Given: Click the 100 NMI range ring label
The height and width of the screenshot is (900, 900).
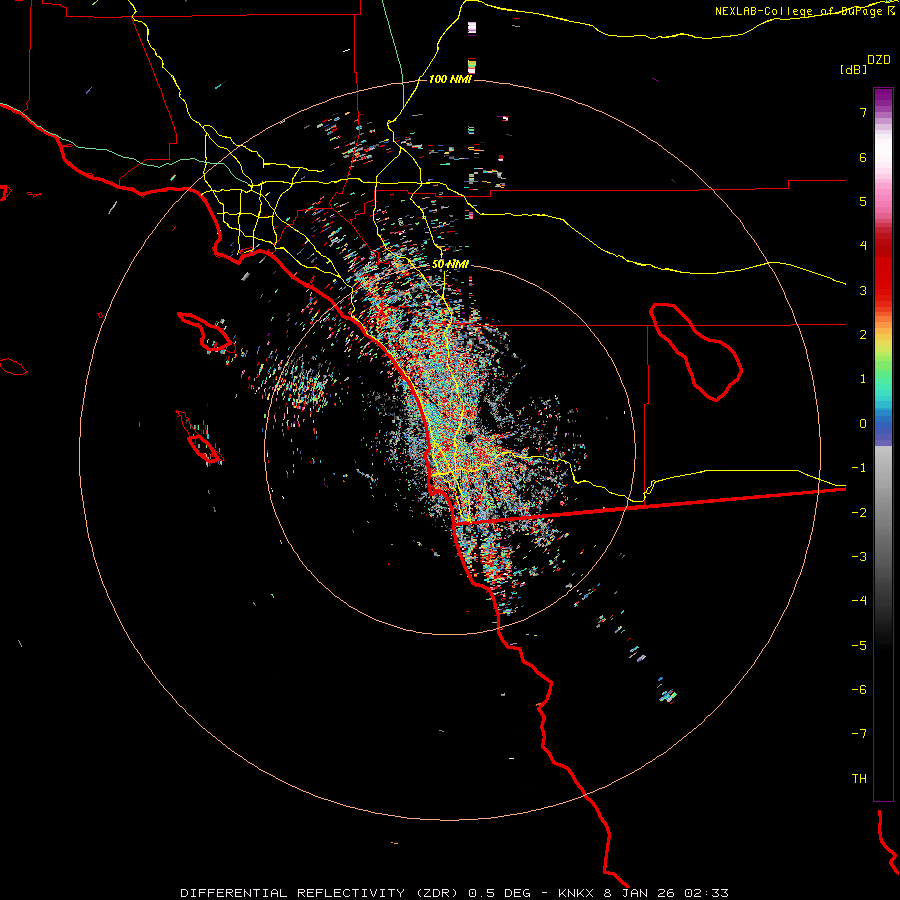Looking at the screenshot, I should tap(450, 79).
